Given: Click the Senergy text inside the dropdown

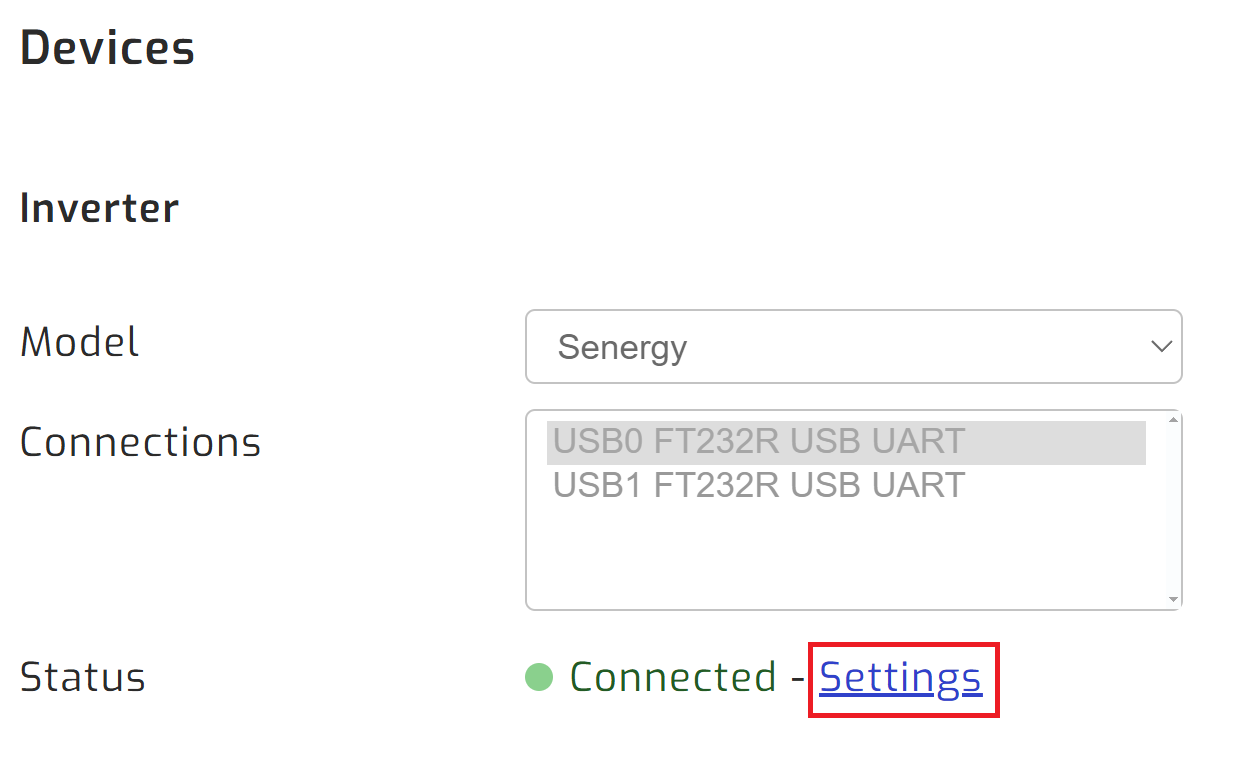Looking at the screenshot, I should (x=622, y=347).
